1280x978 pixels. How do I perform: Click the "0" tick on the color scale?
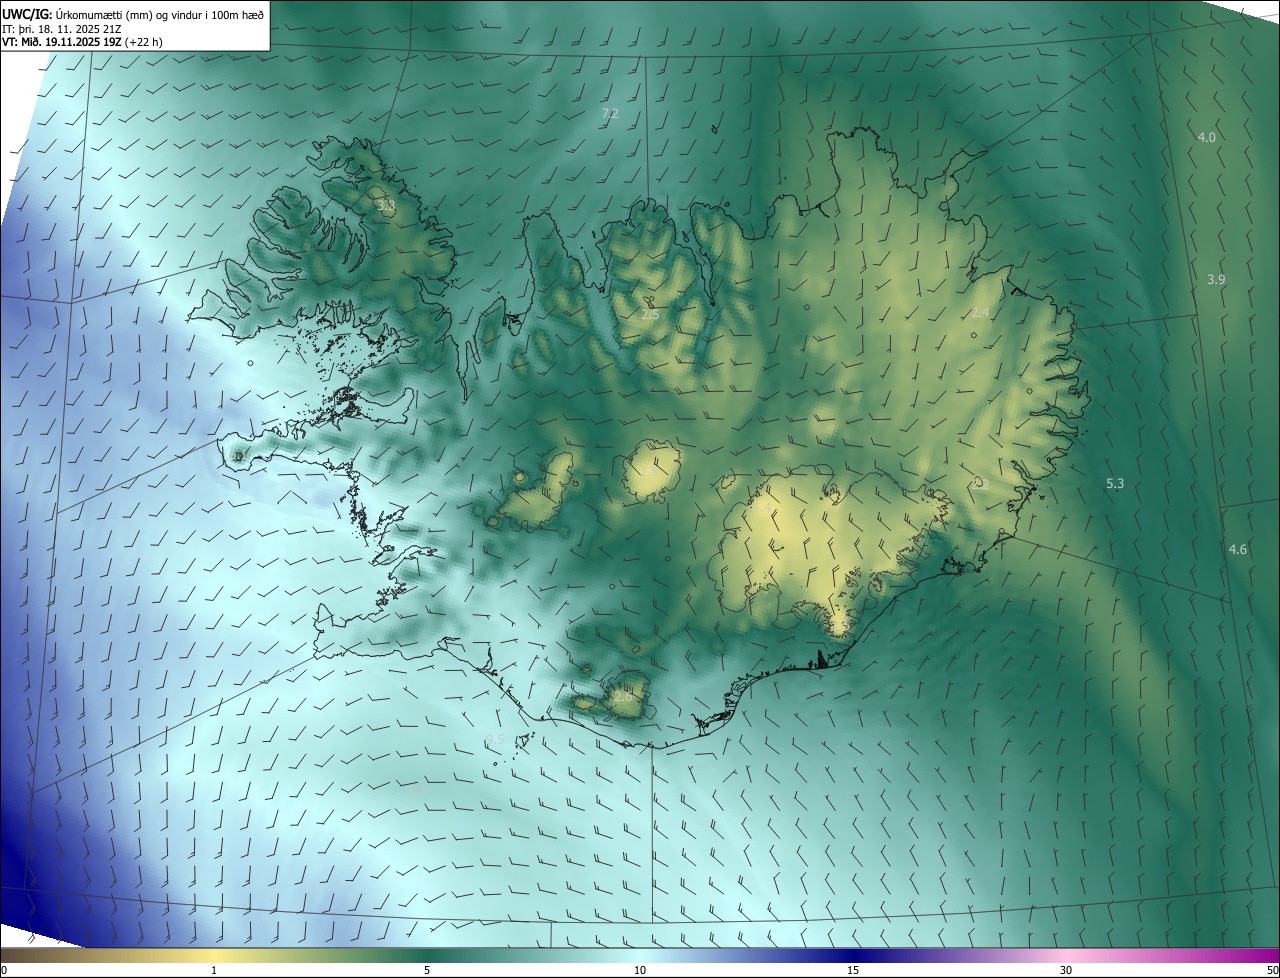pyautogui.click(x=4, y=970)
